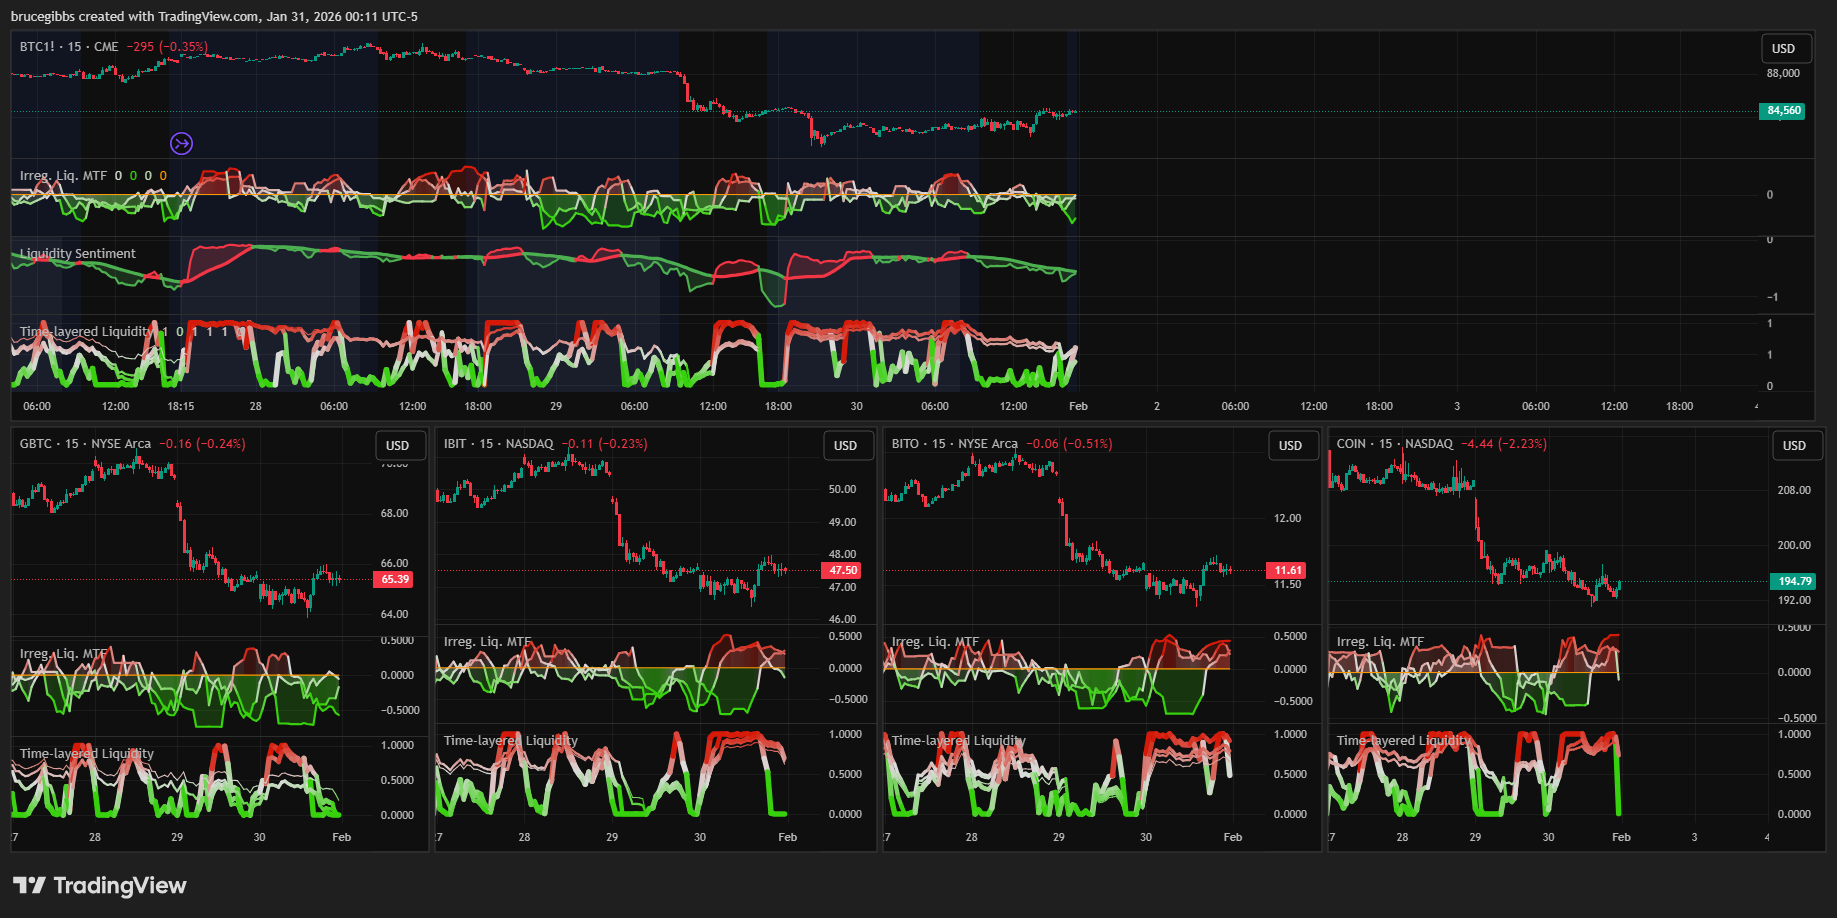Image resolution: width=1837 pixels, height=918 pixels.
Task: Select the BTC1! symbol title on the main chart
Action: [x=69, y=47]
